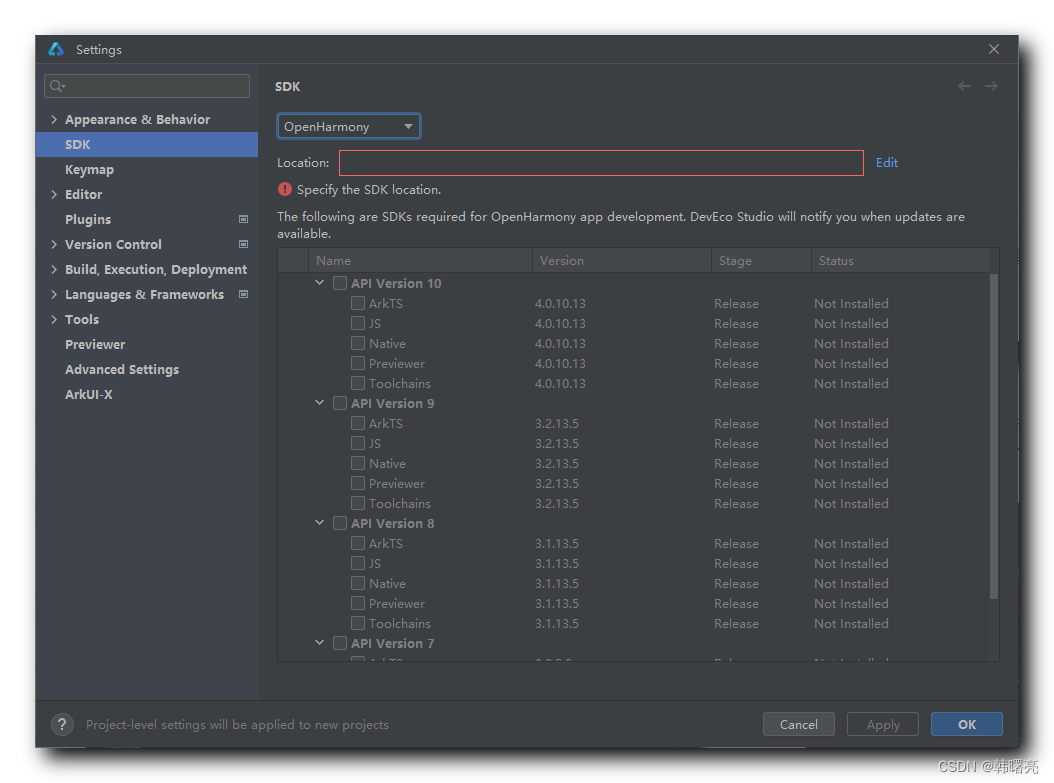Click the SDK Location input field

[x=600, y=163]
